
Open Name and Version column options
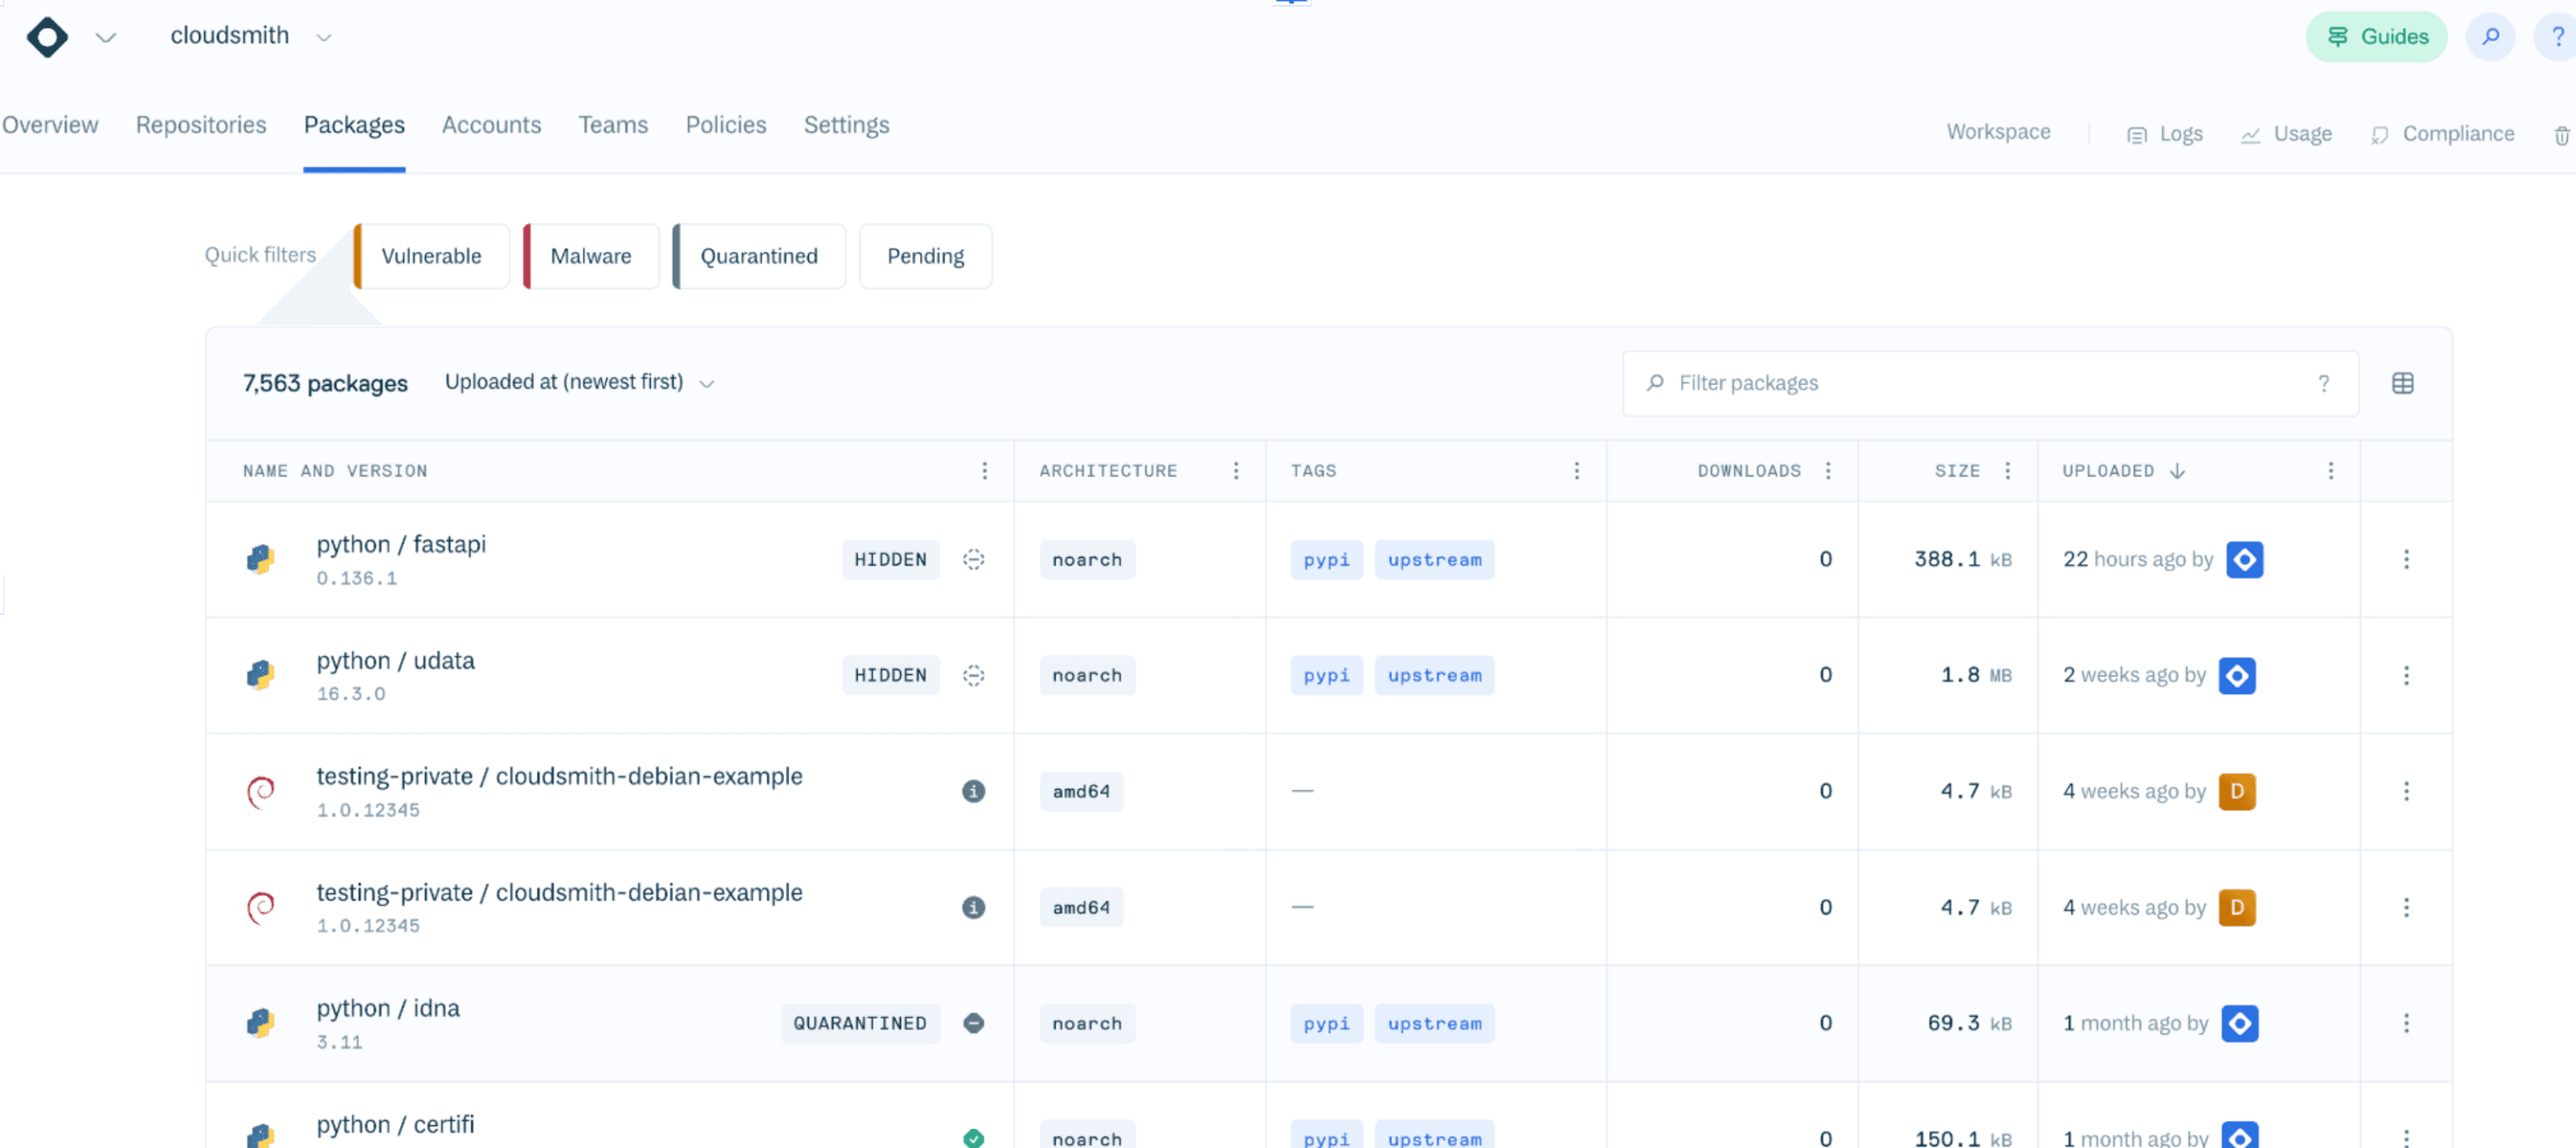pyautogui.click(x=985, y=470)
